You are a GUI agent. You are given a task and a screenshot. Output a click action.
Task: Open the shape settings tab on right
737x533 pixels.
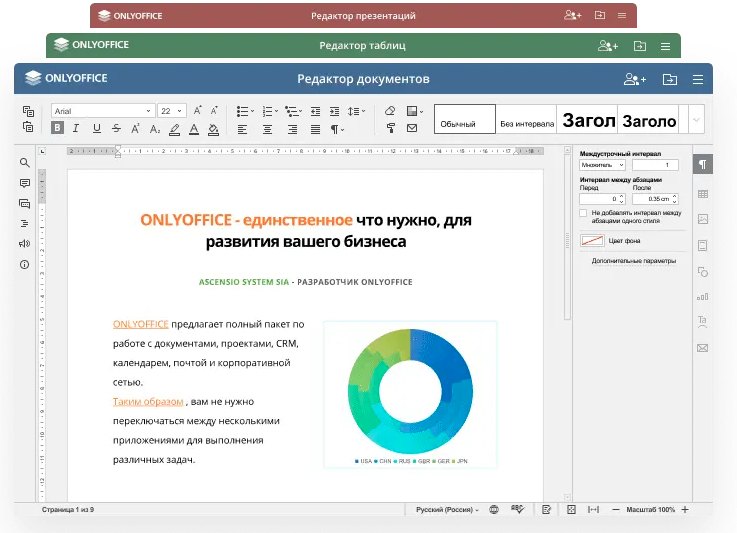pyautogui.click(x=703, y=272)
